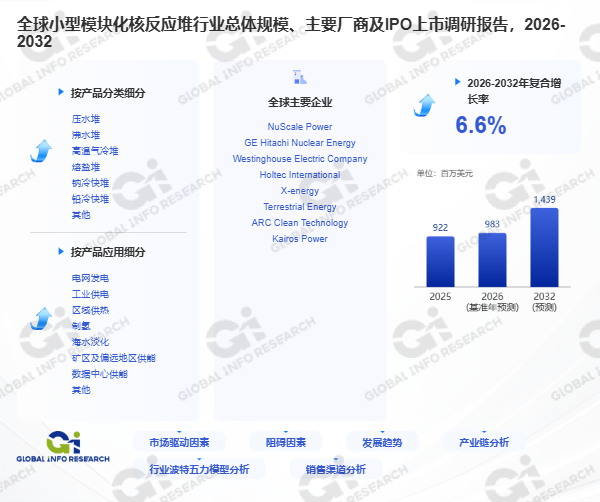Click 工业供电 application
Image resolution: width=600 pixels, height=502 pixels.
[90, 294]
